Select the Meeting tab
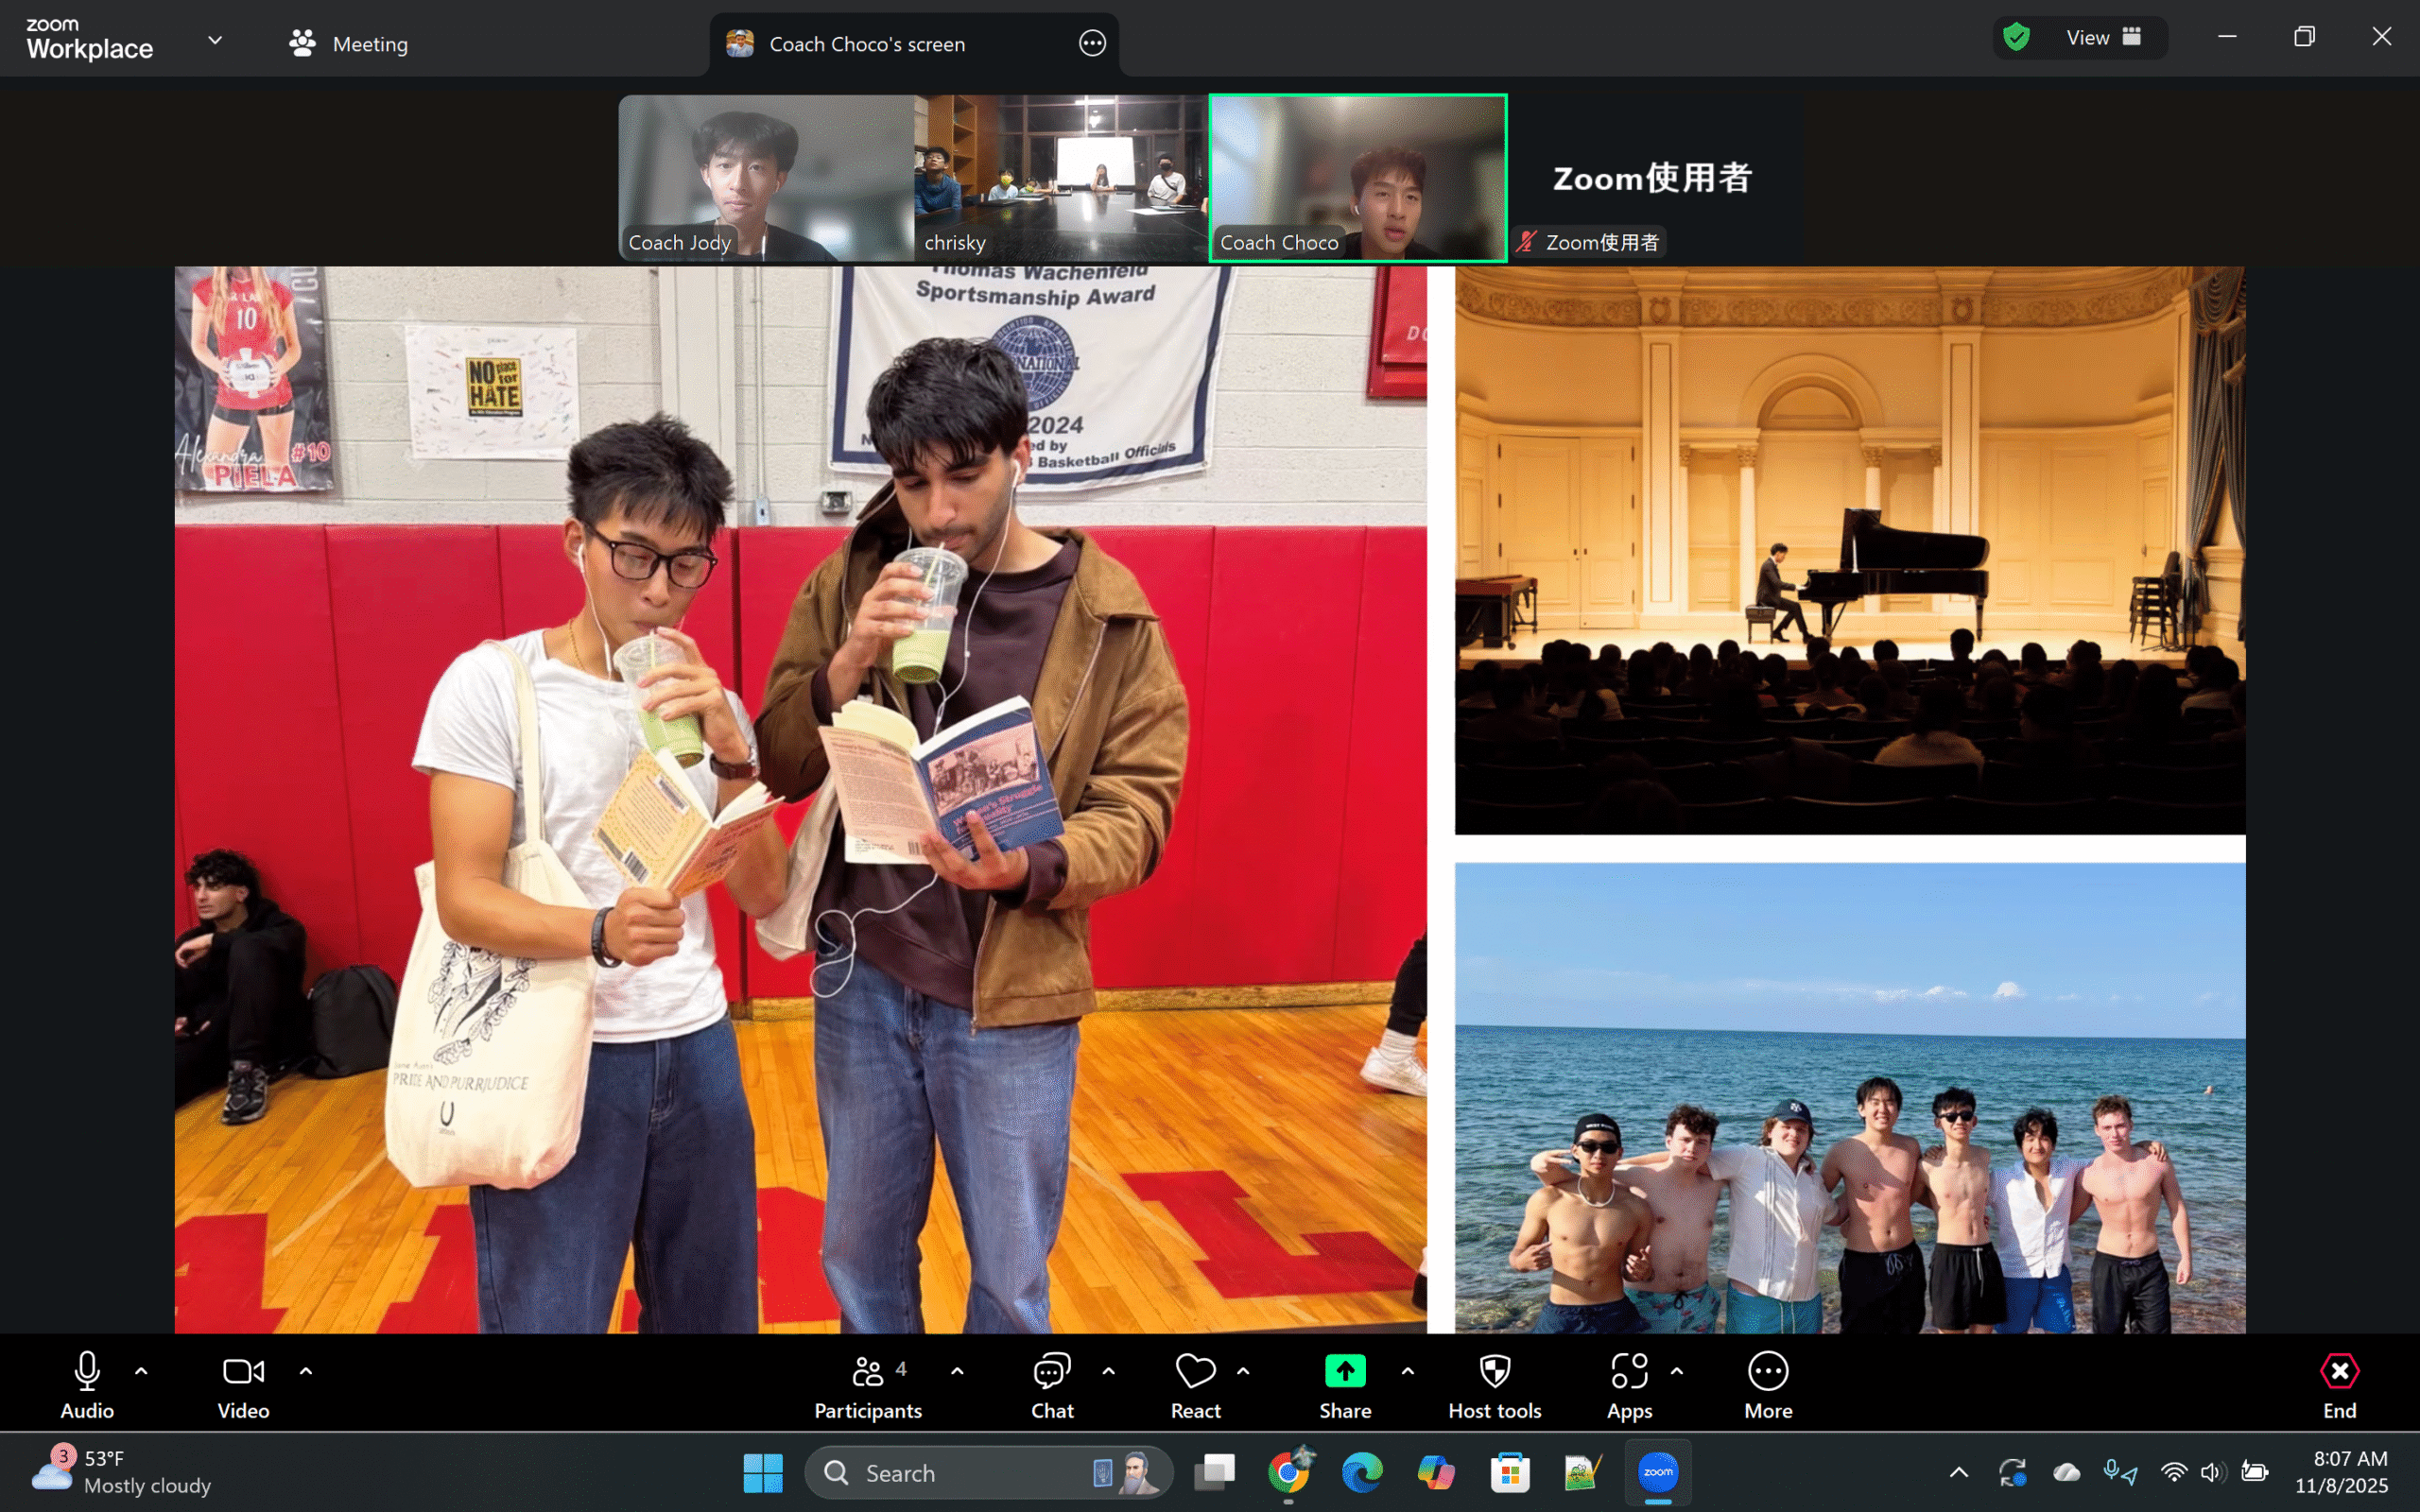Screen dimensions: 2420x1512 coord(349,43)
